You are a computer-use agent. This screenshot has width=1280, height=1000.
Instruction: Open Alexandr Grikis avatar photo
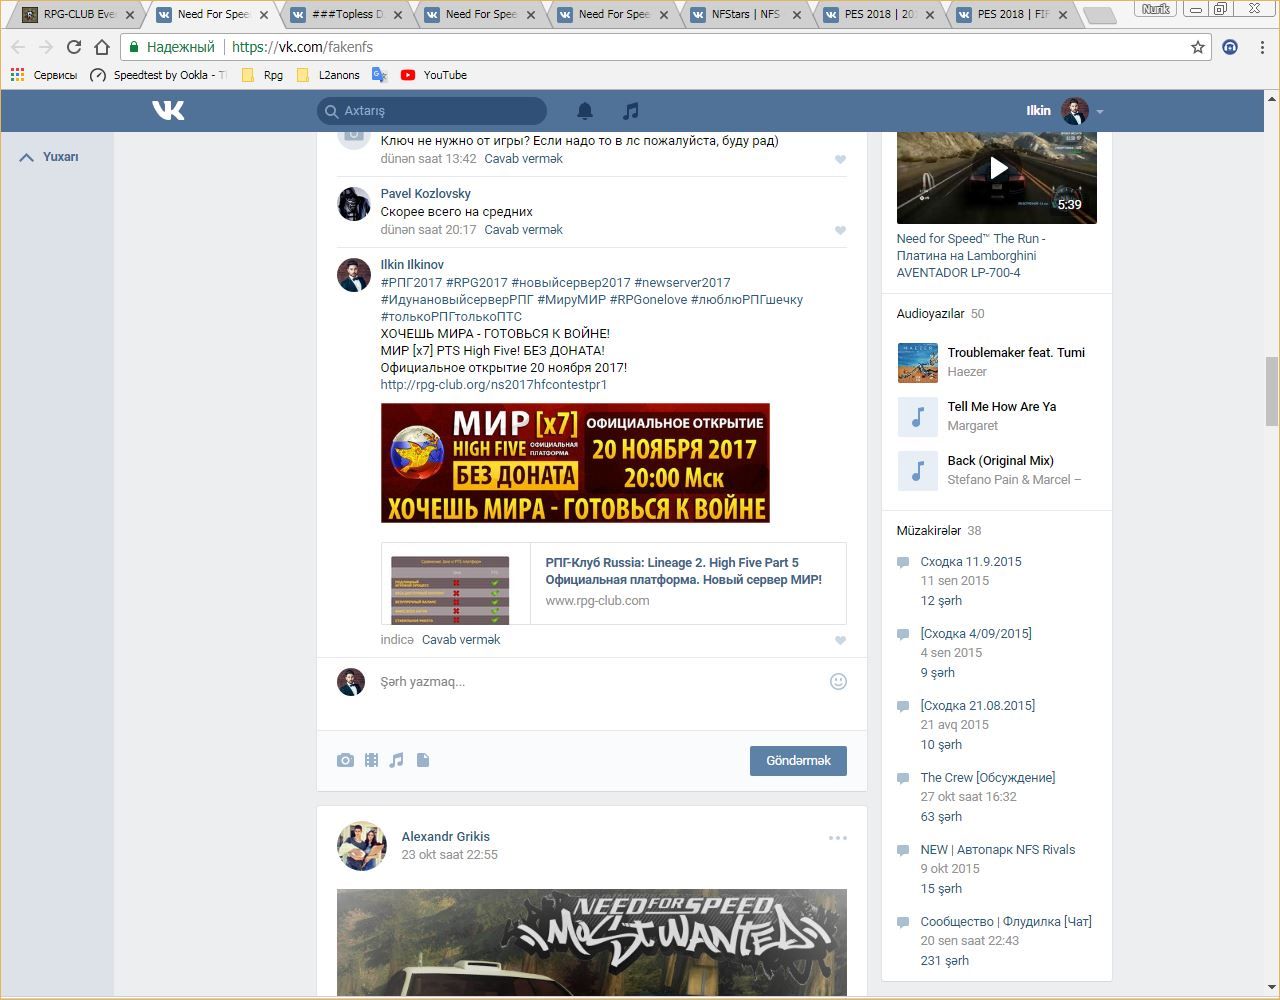pos(362,846)
